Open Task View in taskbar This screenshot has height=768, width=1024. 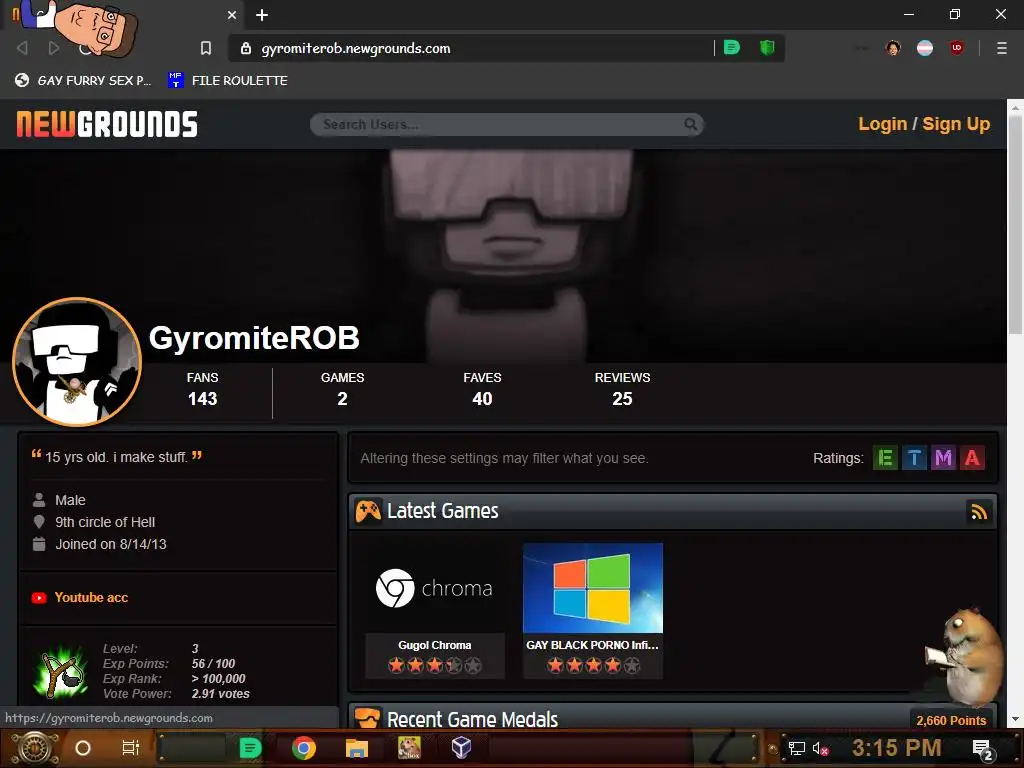[x=131, y=748]
